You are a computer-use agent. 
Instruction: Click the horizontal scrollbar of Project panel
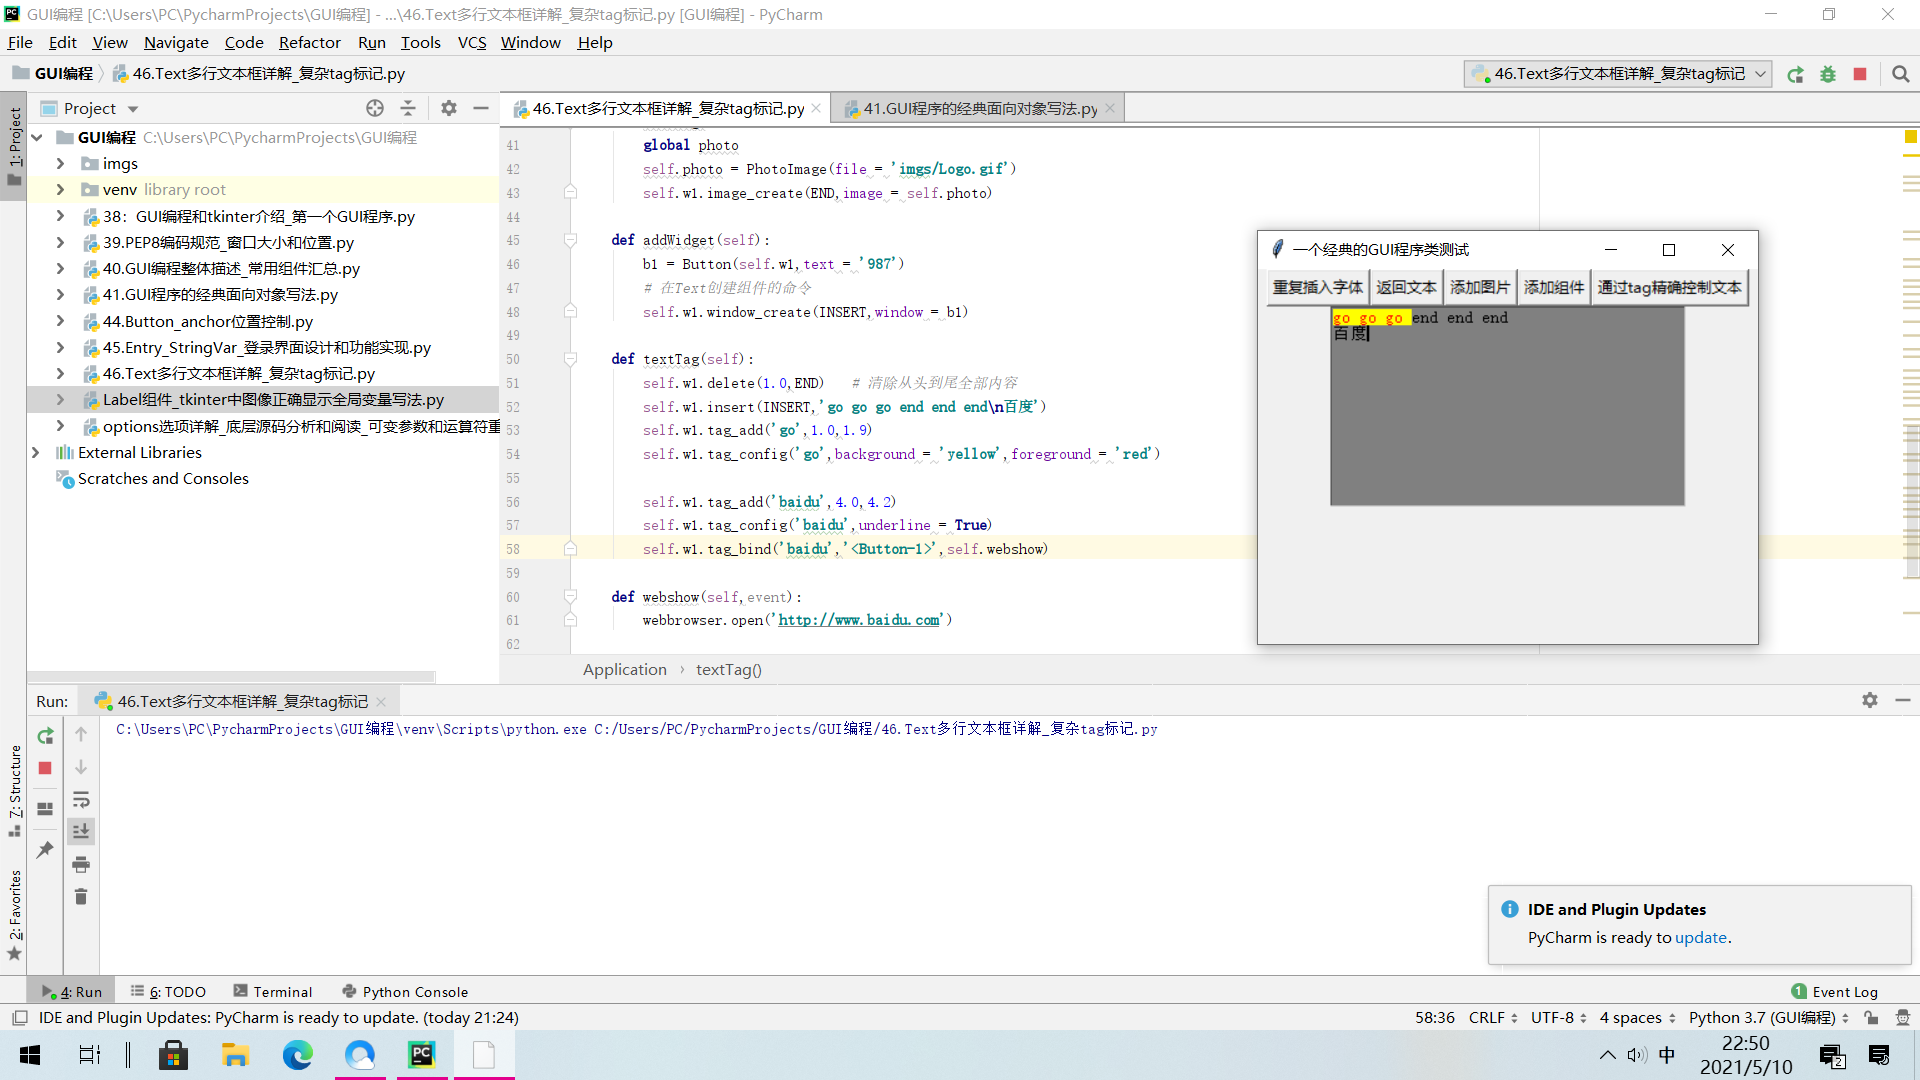tap(231, 676)
